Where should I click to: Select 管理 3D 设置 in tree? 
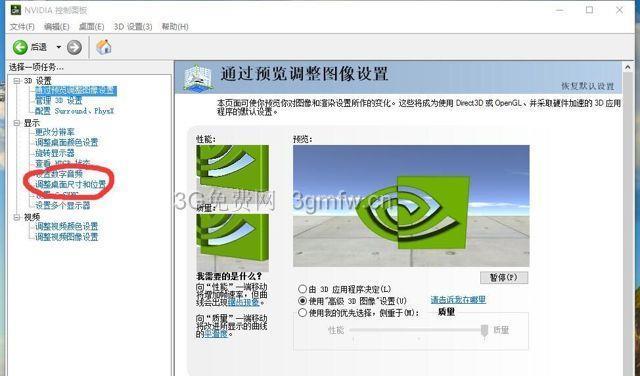(x=59, y=100)
